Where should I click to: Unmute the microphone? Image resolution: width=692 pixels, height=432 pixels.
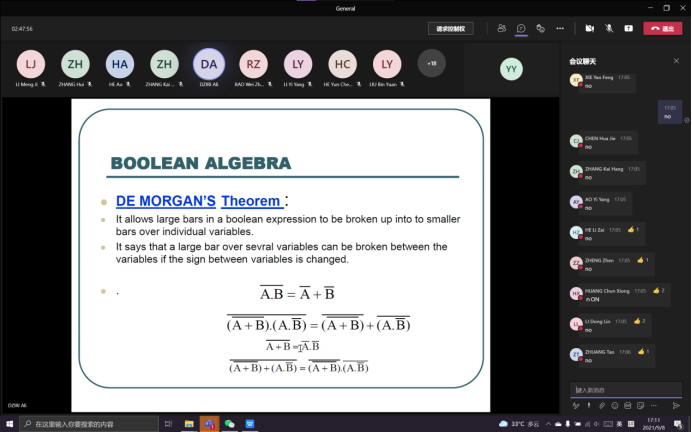click(x=609, y=29)
